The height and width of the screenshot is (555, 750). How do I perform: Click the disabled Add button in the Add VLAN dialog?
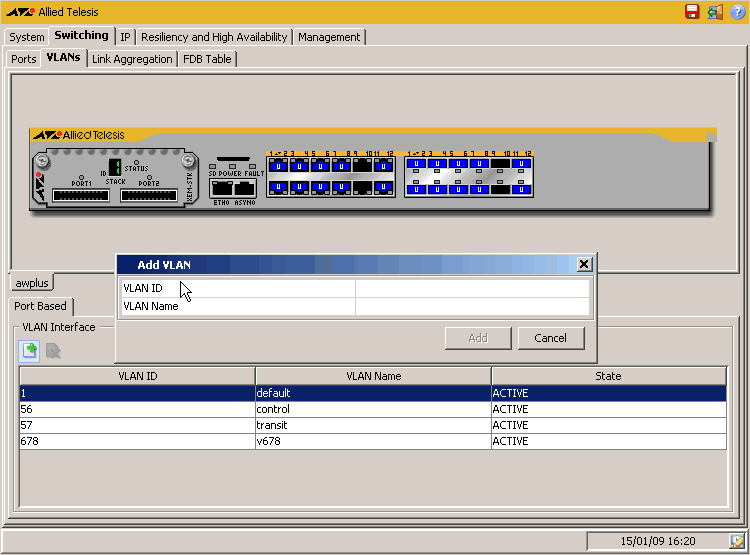point(478,338)
